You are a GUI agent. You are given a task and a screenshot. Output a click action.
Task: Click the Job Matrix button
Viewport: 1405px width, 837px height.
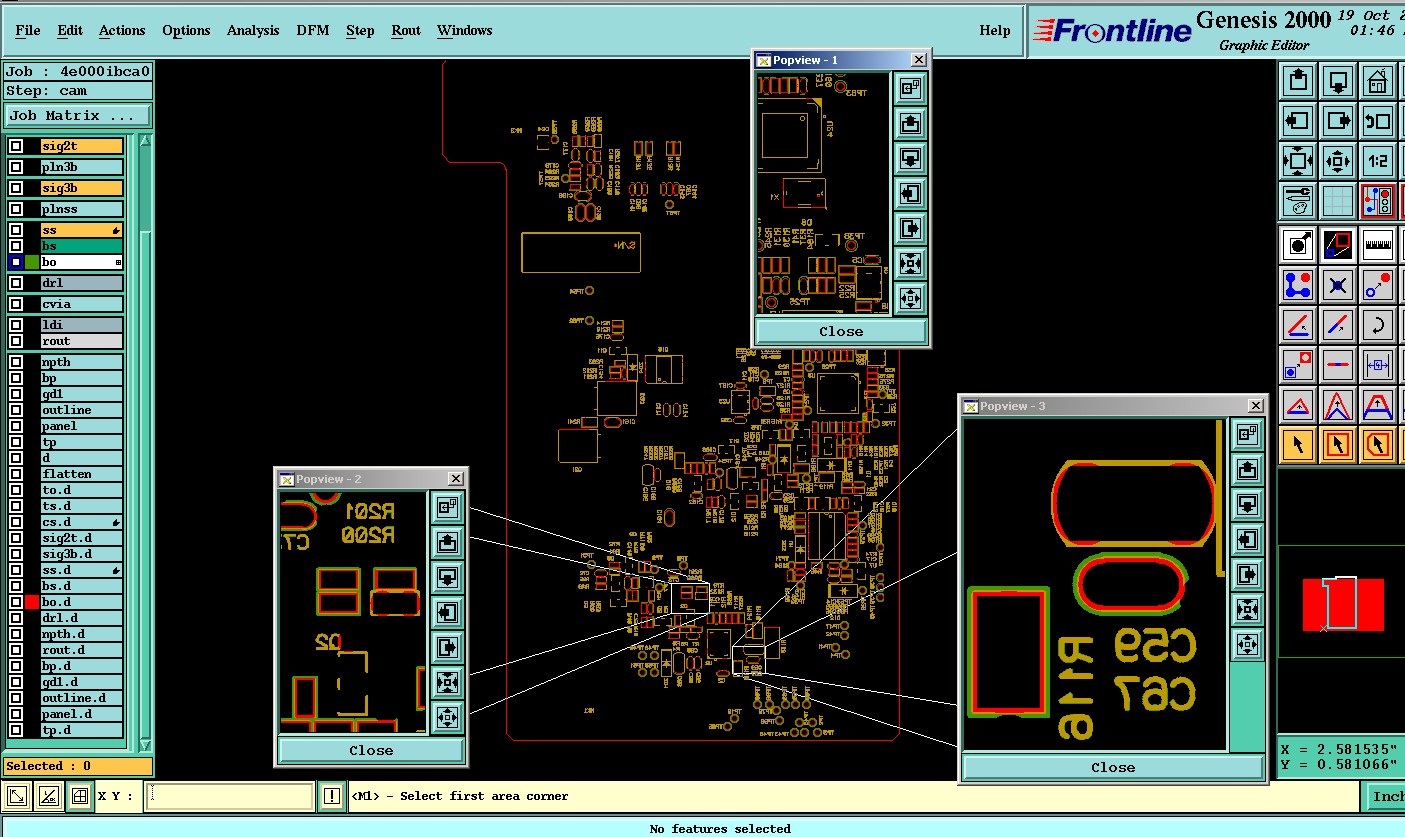(x=78, y=115)
